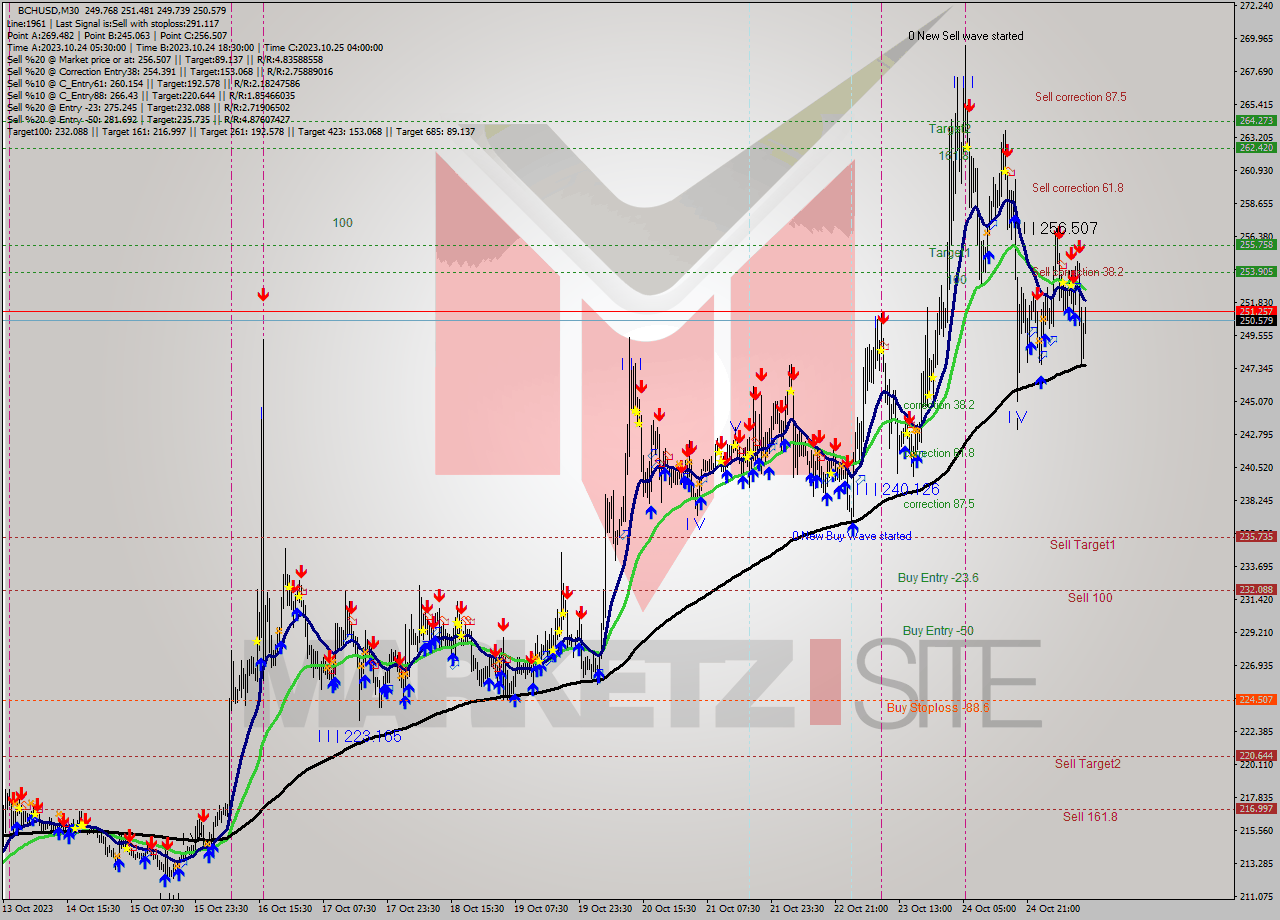Click the '0 New Sell wave started' label
Image resolution: width=1280 pixels, height=920 pixels.
(966, 36)
